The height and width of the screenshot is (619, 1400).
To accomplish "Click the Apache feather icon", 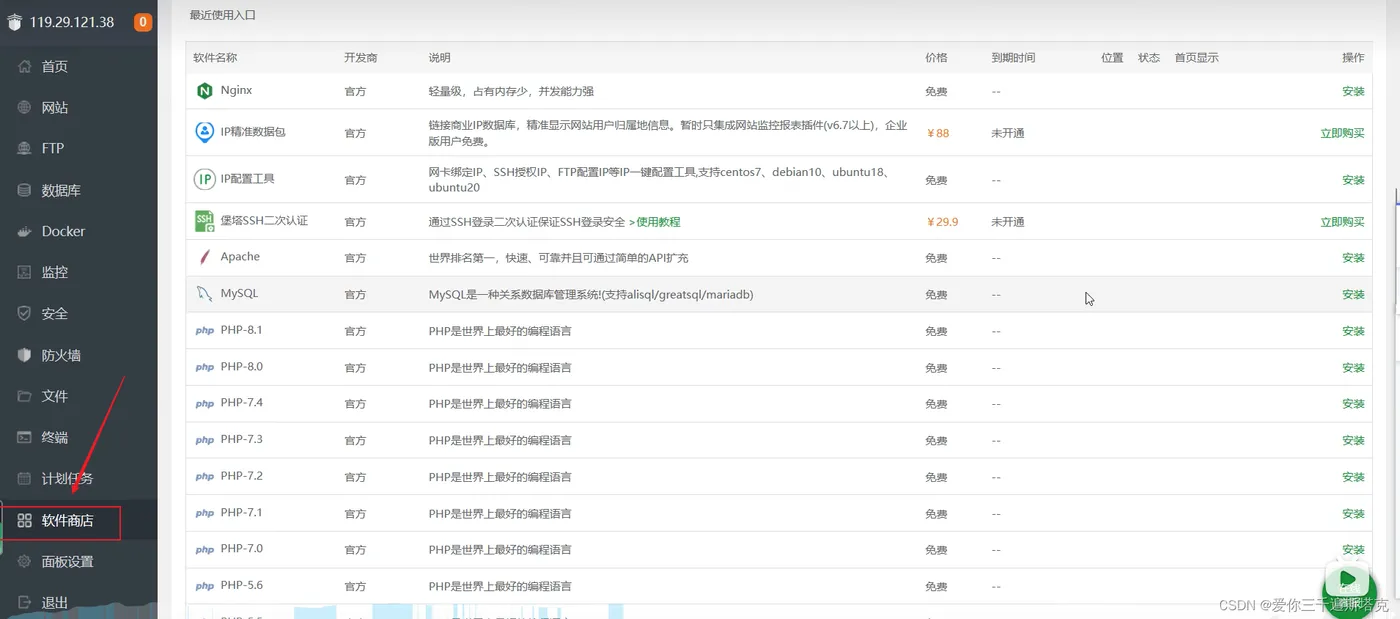I will (204, 257).
